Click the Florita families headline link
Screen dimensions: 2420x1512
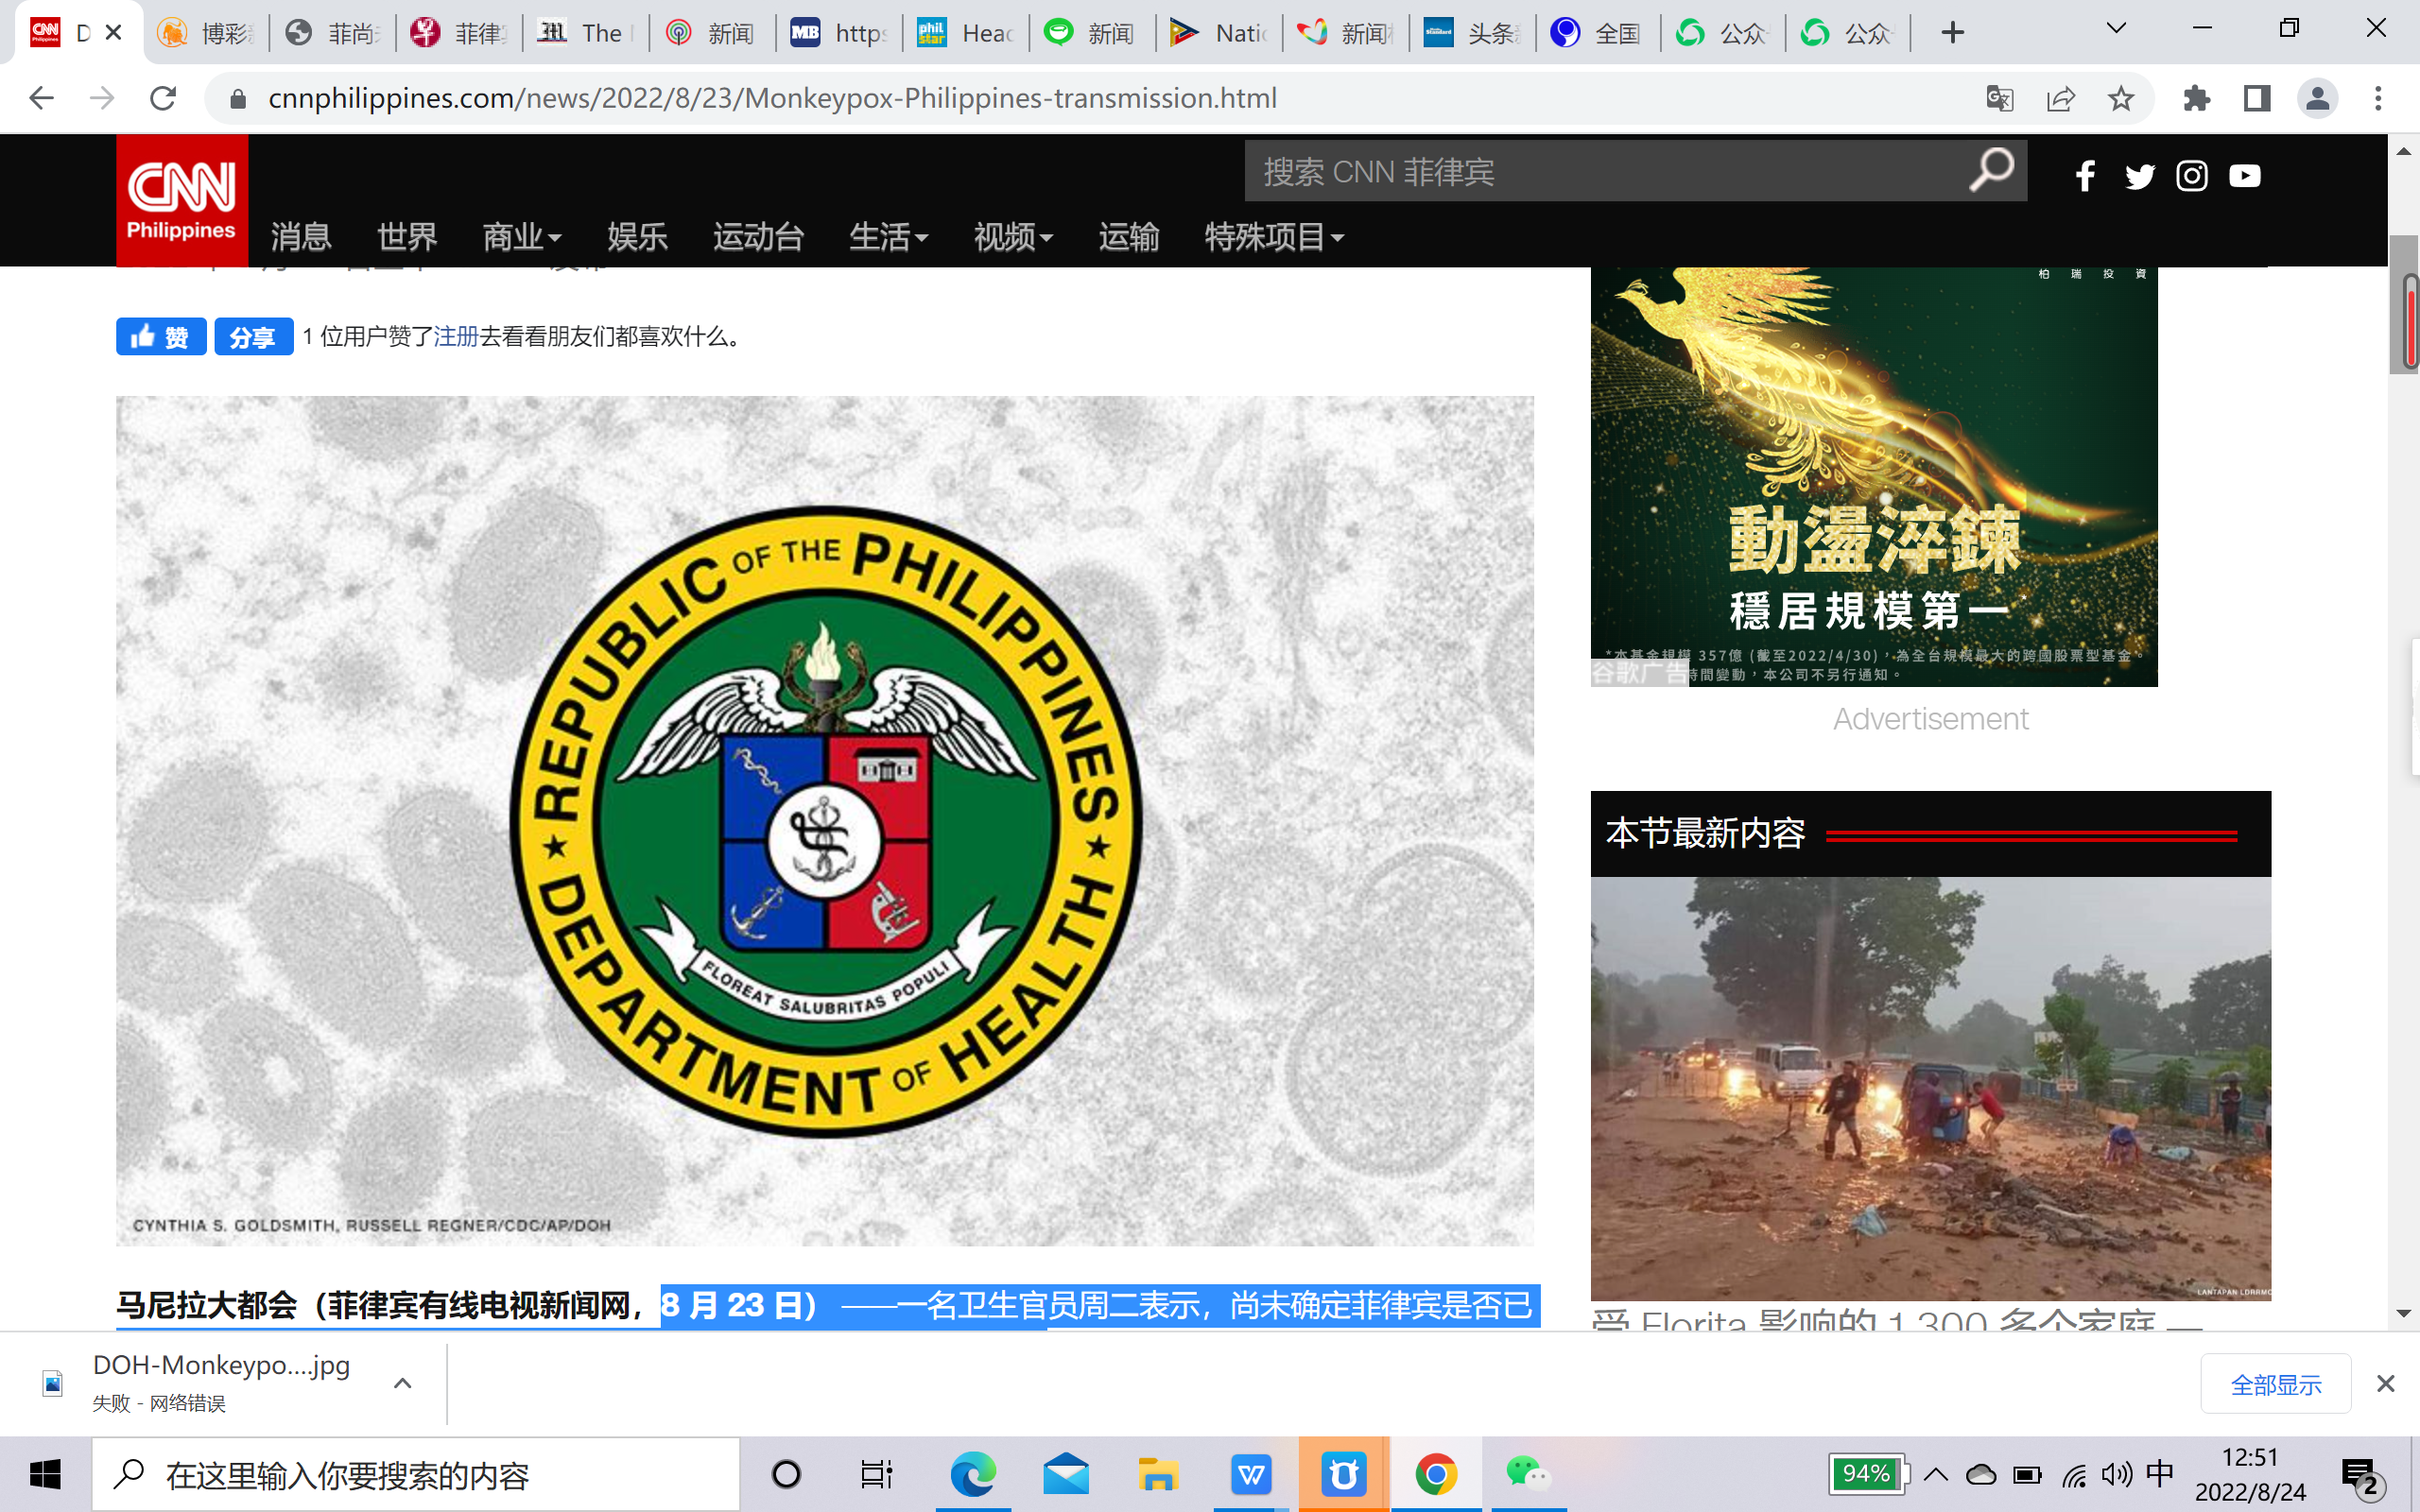1896,1318
